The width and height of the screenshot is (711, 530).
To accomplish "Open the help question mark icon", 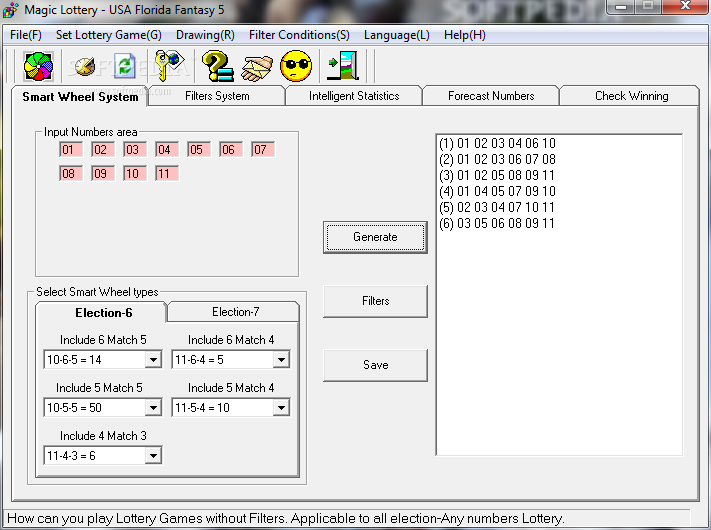I will click(x=218, y=66).
